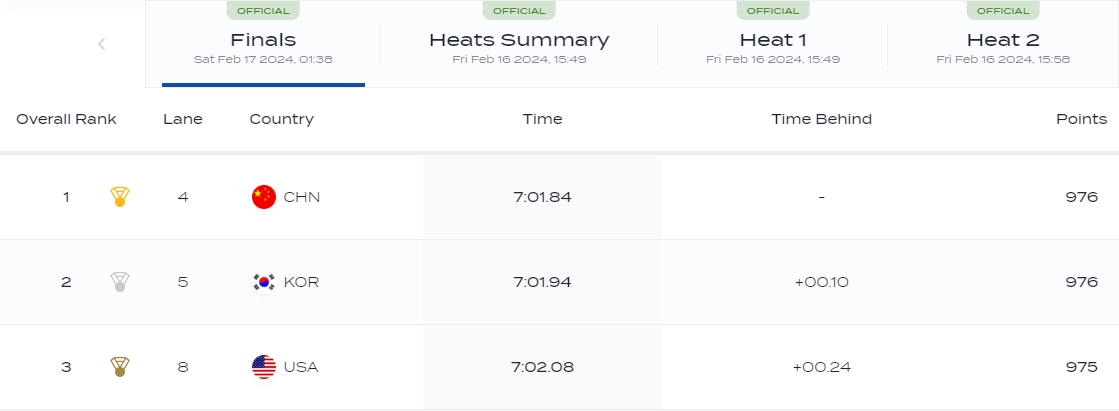The height and width of the screenshot is (411, 1119).
Task: Click the silver medal icon
Action: [120, 282]
